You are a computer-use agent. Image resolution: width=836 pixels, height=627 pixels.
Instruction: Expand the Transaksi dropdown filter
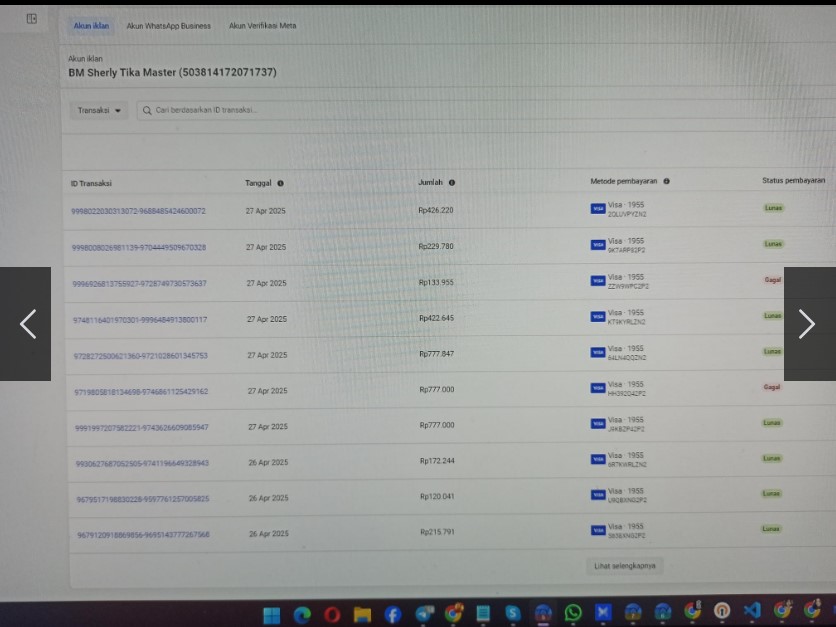click(x=100, y=110)
